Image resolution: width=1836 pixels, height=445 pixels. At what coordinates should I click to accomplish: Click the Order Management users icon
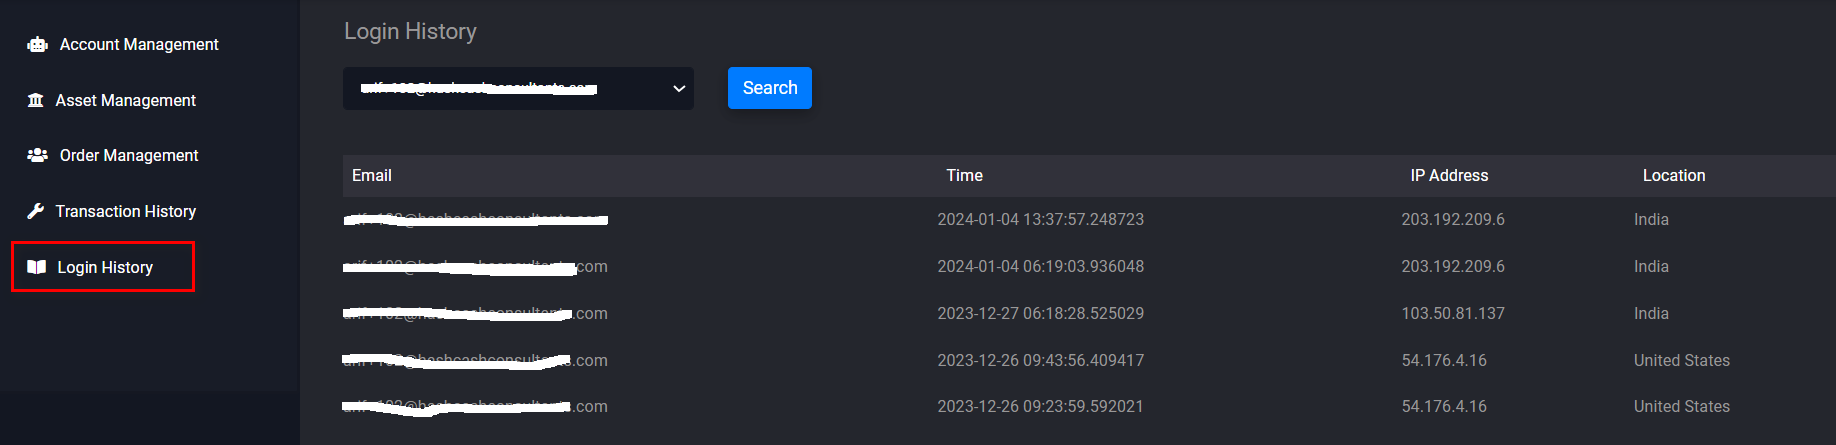[x=37, y=155]
